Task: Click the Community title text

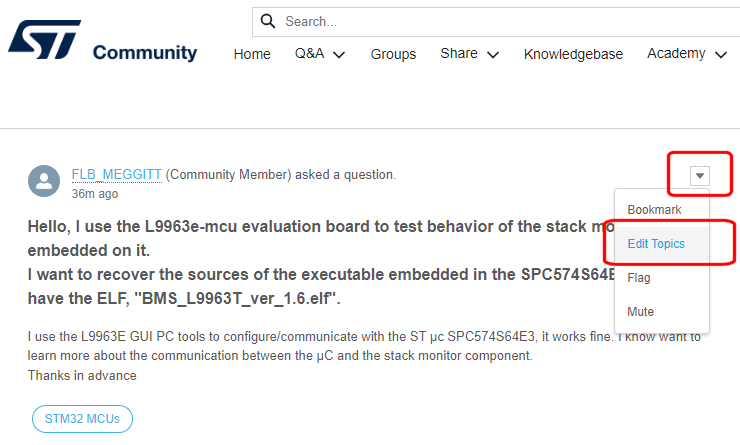Action: point(145,52)
